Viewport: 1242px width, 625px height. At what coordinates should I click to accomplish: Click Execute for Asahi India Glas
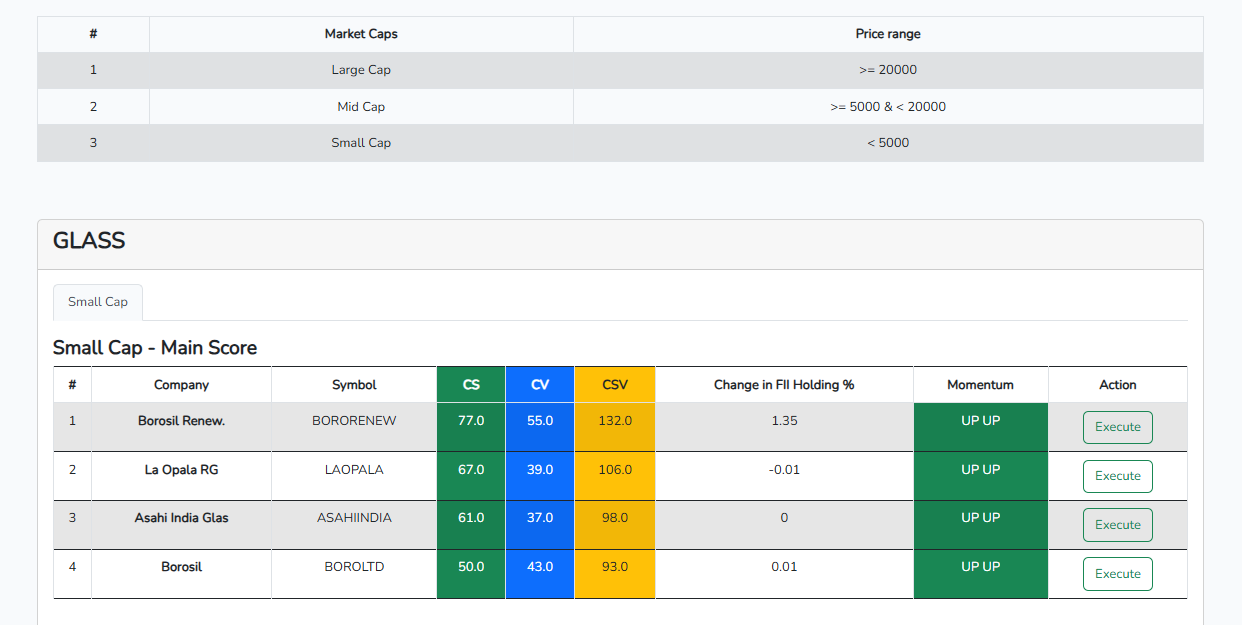(1118, 525)
